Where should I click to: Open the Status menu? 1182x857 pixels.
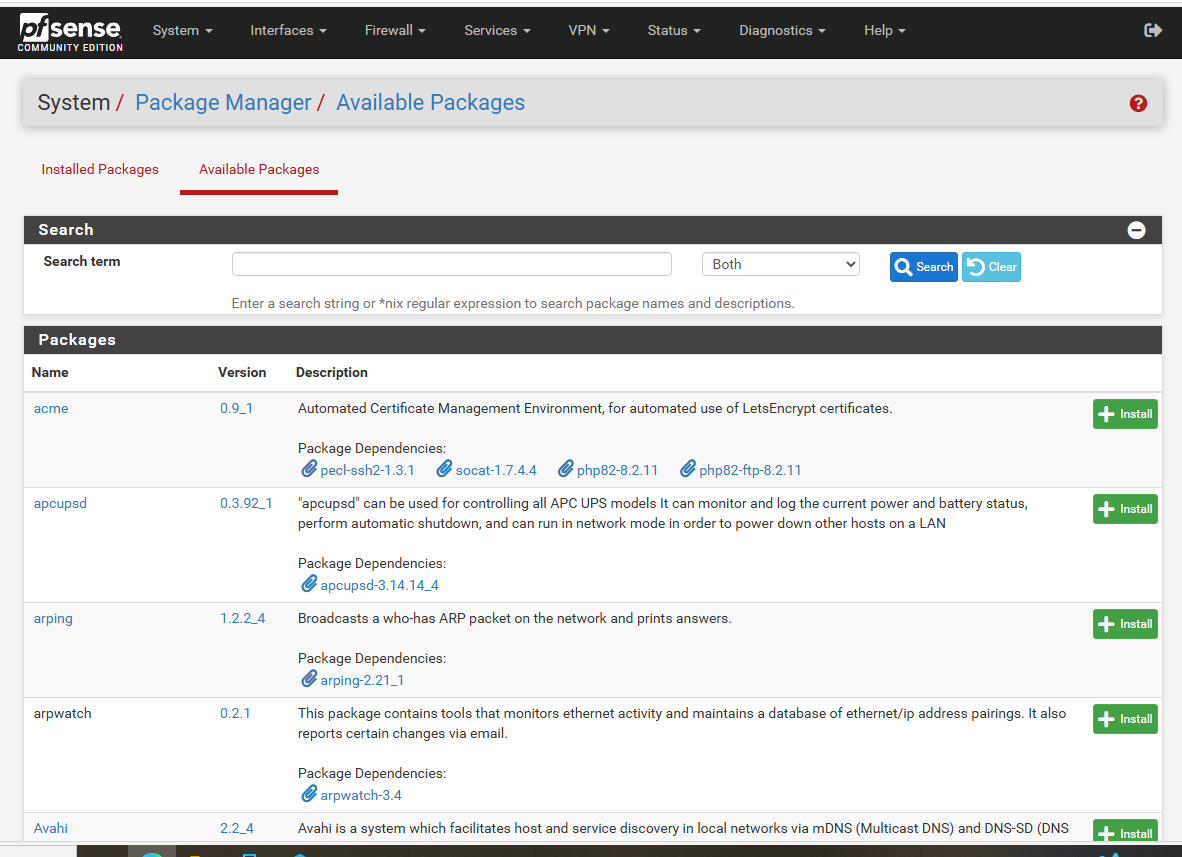[674, 30]
